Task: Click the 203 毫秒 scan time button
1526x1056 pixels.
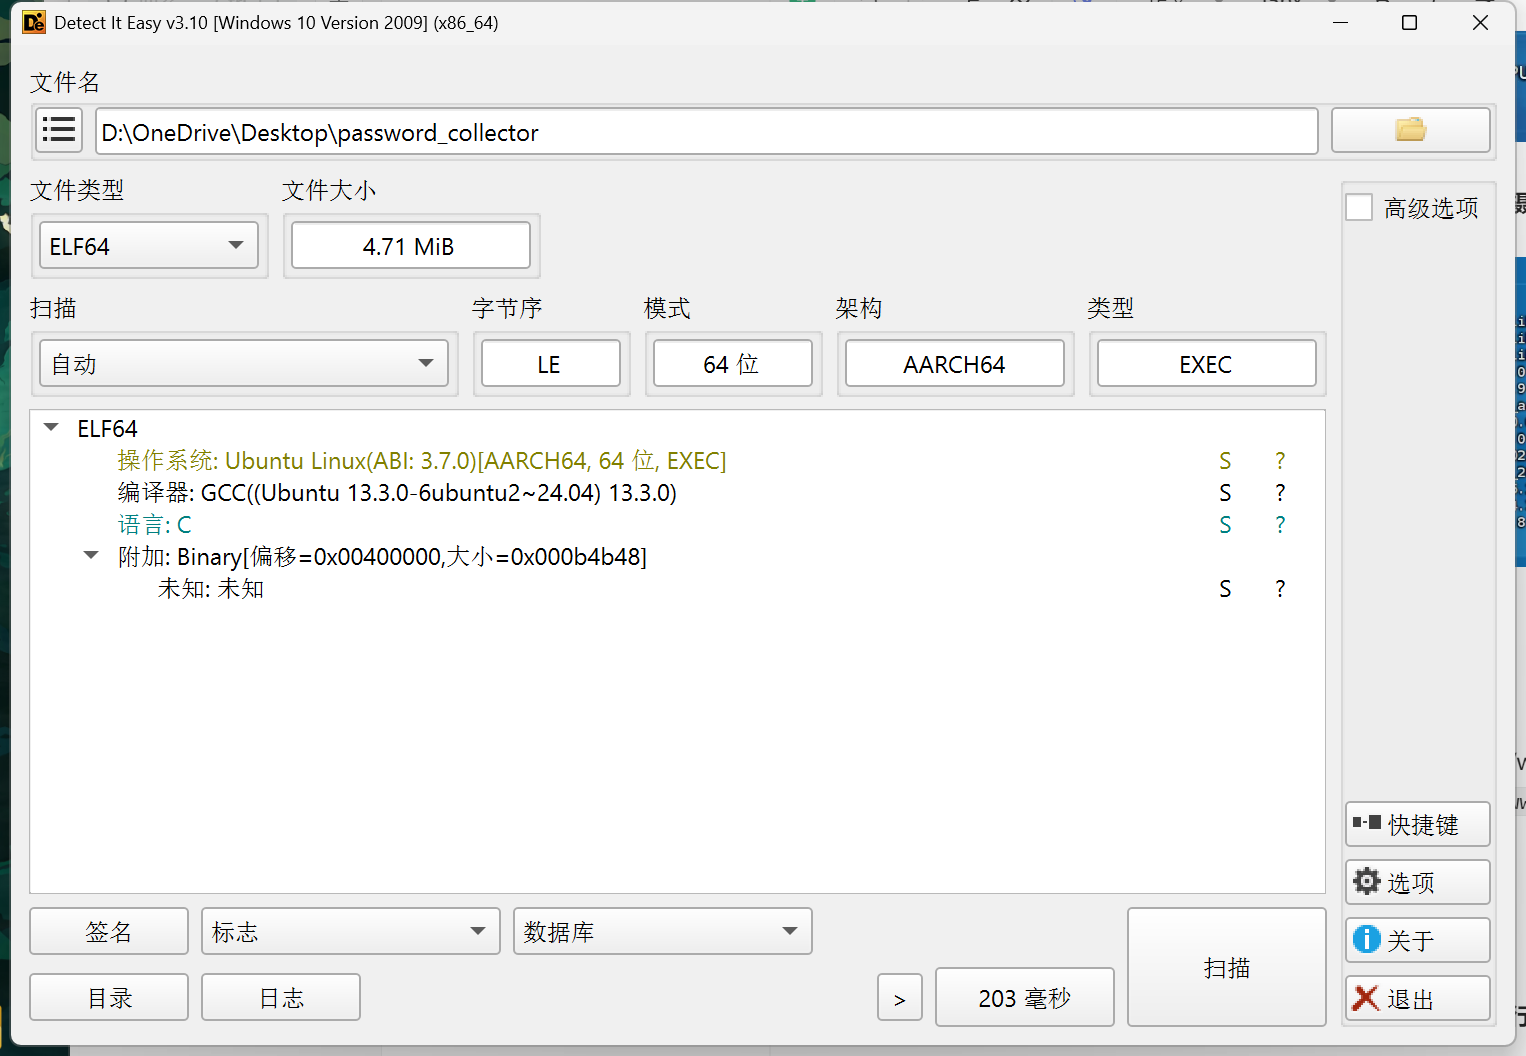Action: pyautogui.click(x=1025, y=997)
